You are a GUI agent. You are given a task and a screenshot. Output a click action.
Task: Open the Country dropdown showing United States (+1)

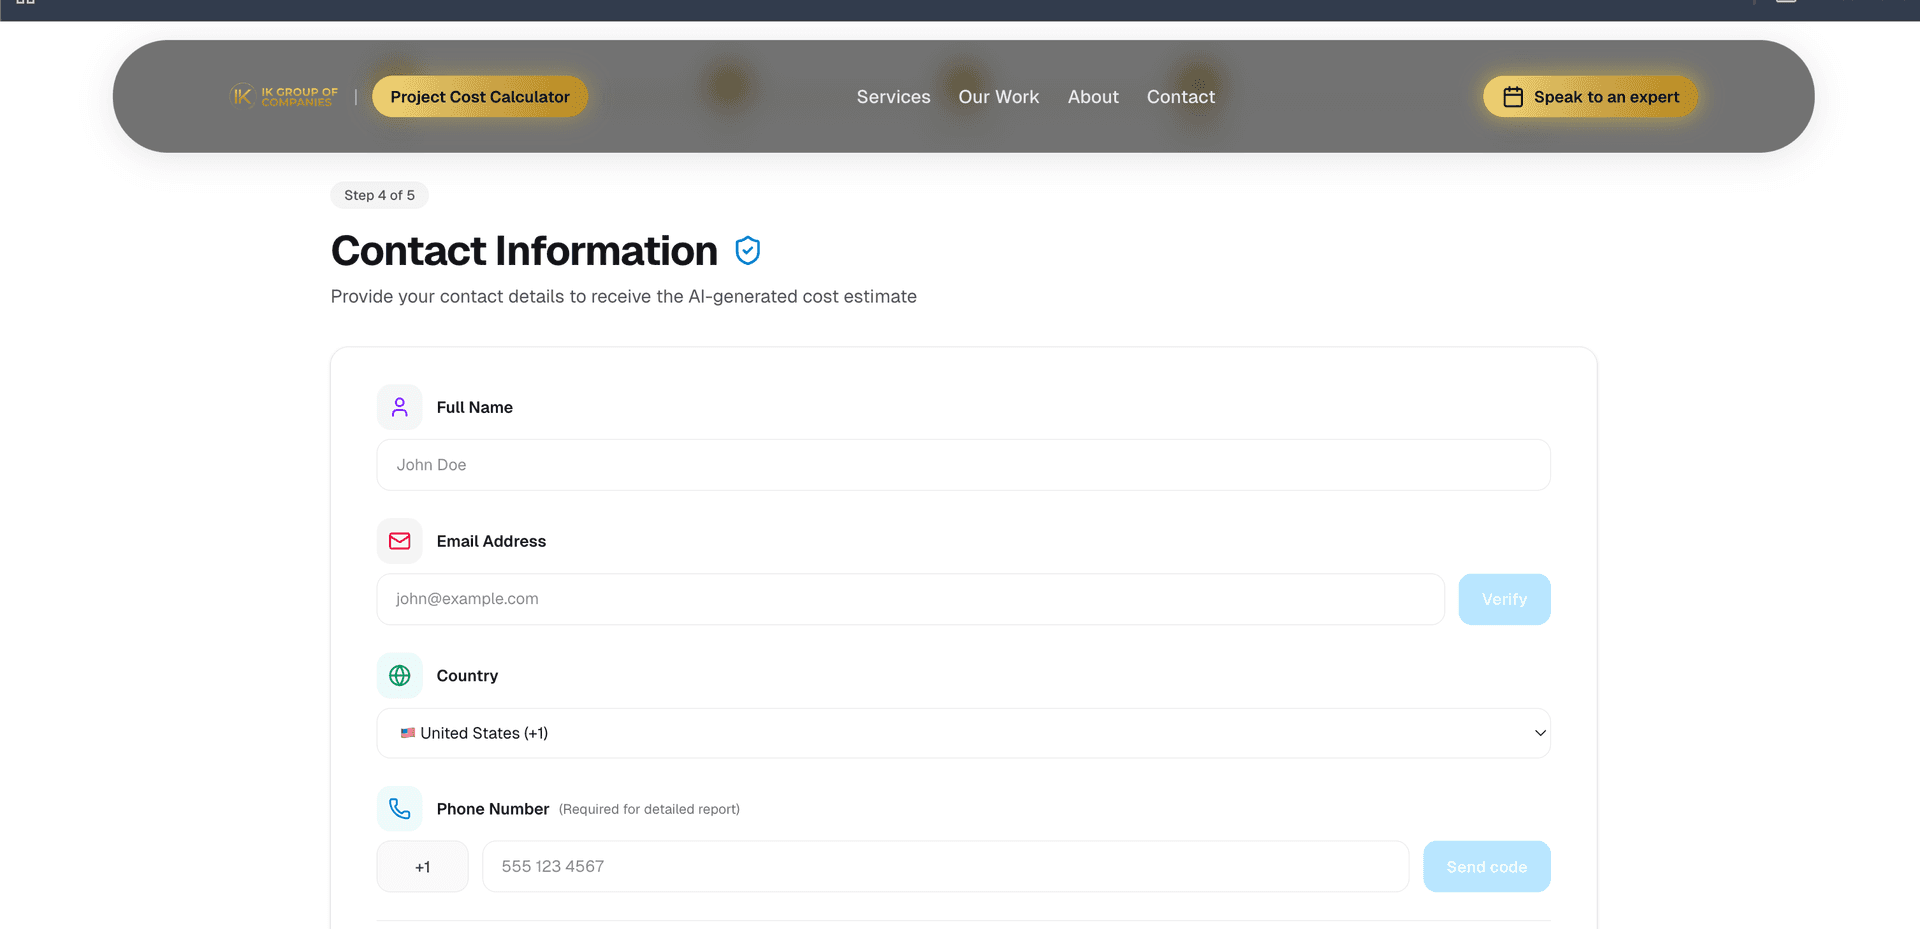(963, 733)
